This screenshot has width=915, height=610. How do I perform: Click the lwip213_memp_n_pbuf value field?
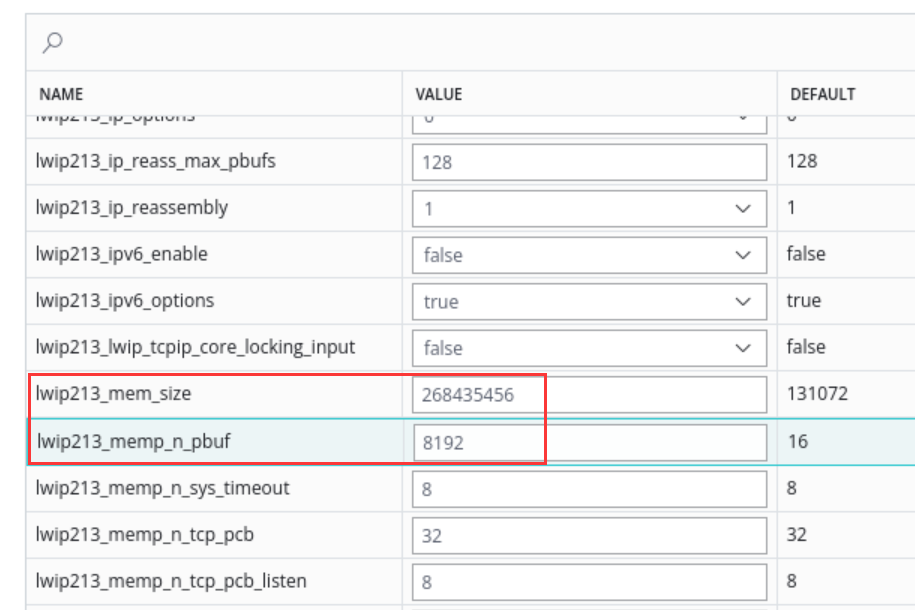coord(589,442)
